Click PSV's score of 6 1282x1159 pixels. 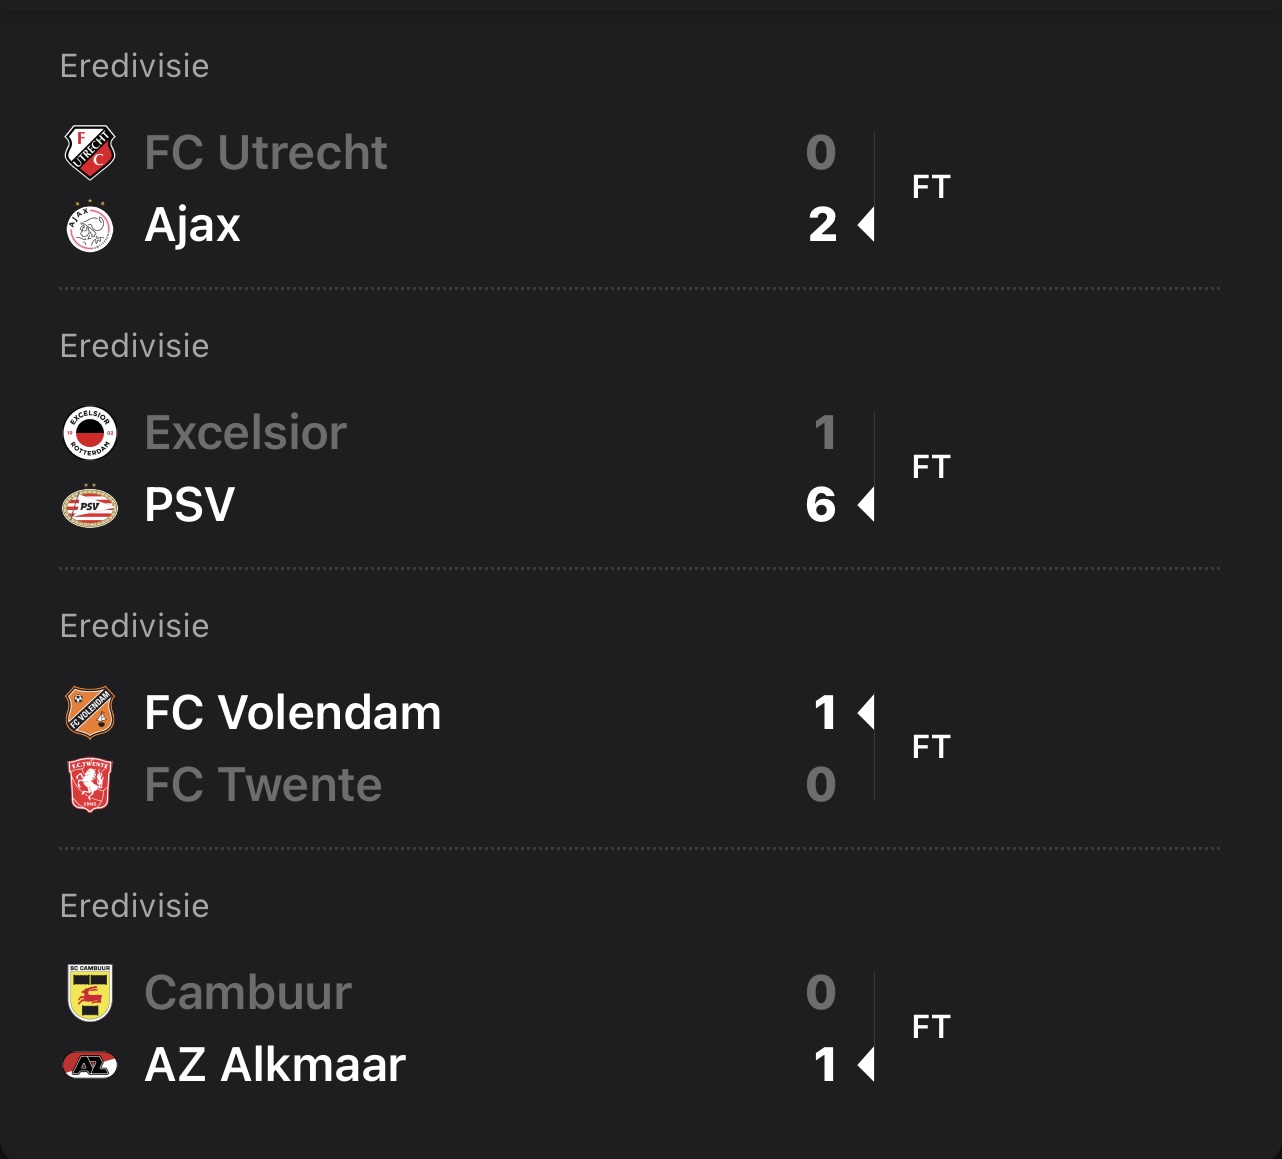pos(821,505)
